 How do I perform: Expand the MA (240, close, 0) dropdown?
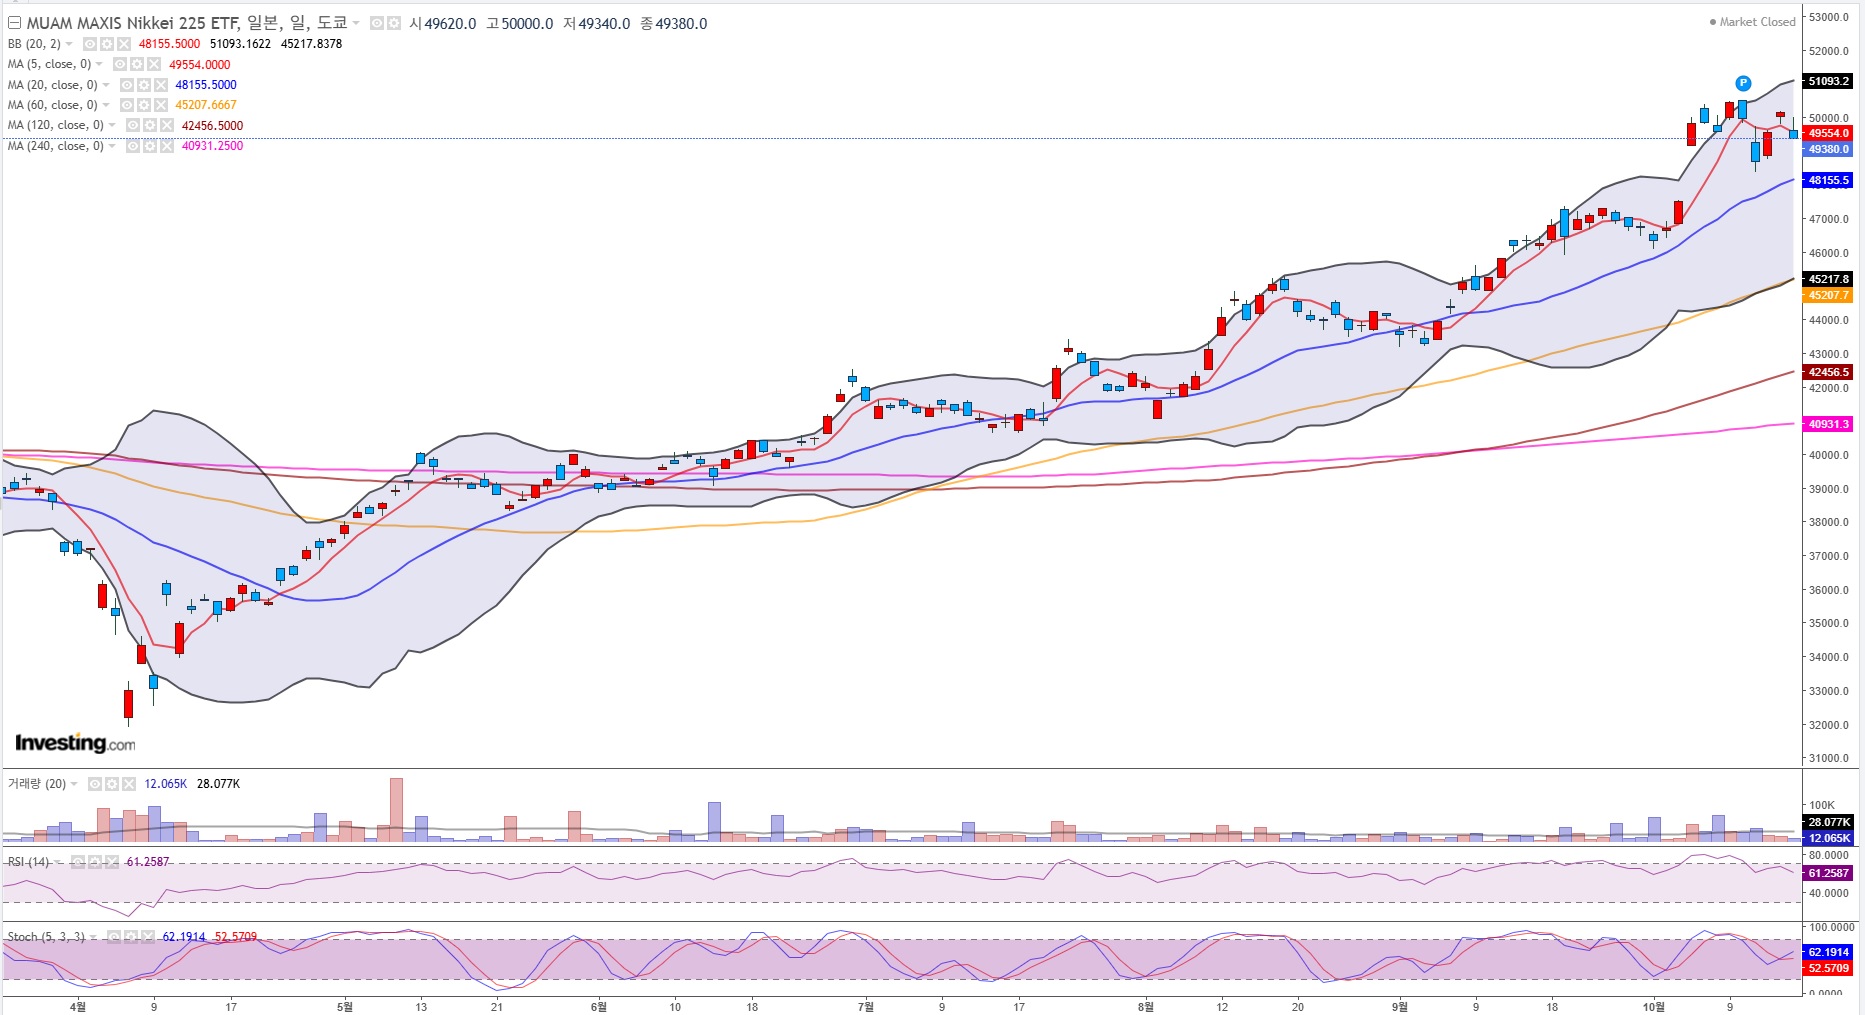coord(113,146)
